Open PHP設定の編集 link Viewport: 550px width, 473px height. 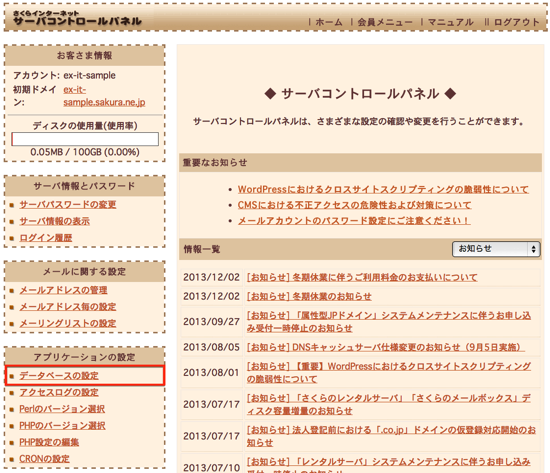(49, 442)
